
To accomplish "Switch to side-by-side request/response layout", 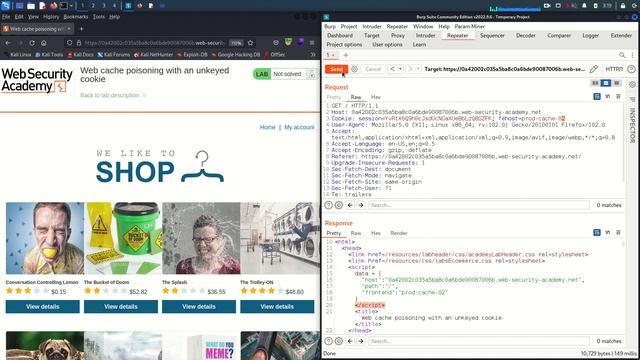I will [595, 83].
